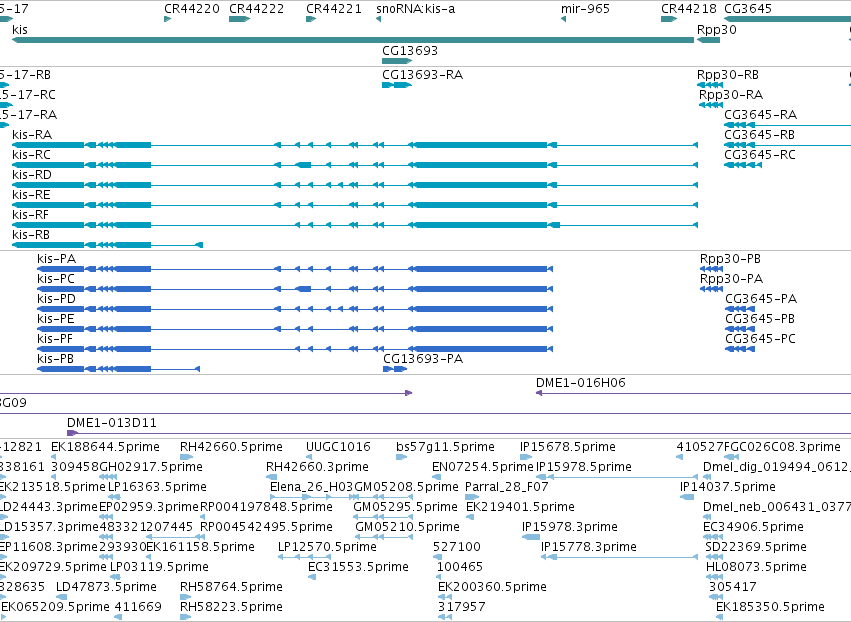Select the kis-RD transcript label
The width and height of the screenshot is (851, 622).
click(x=31, y=175)
